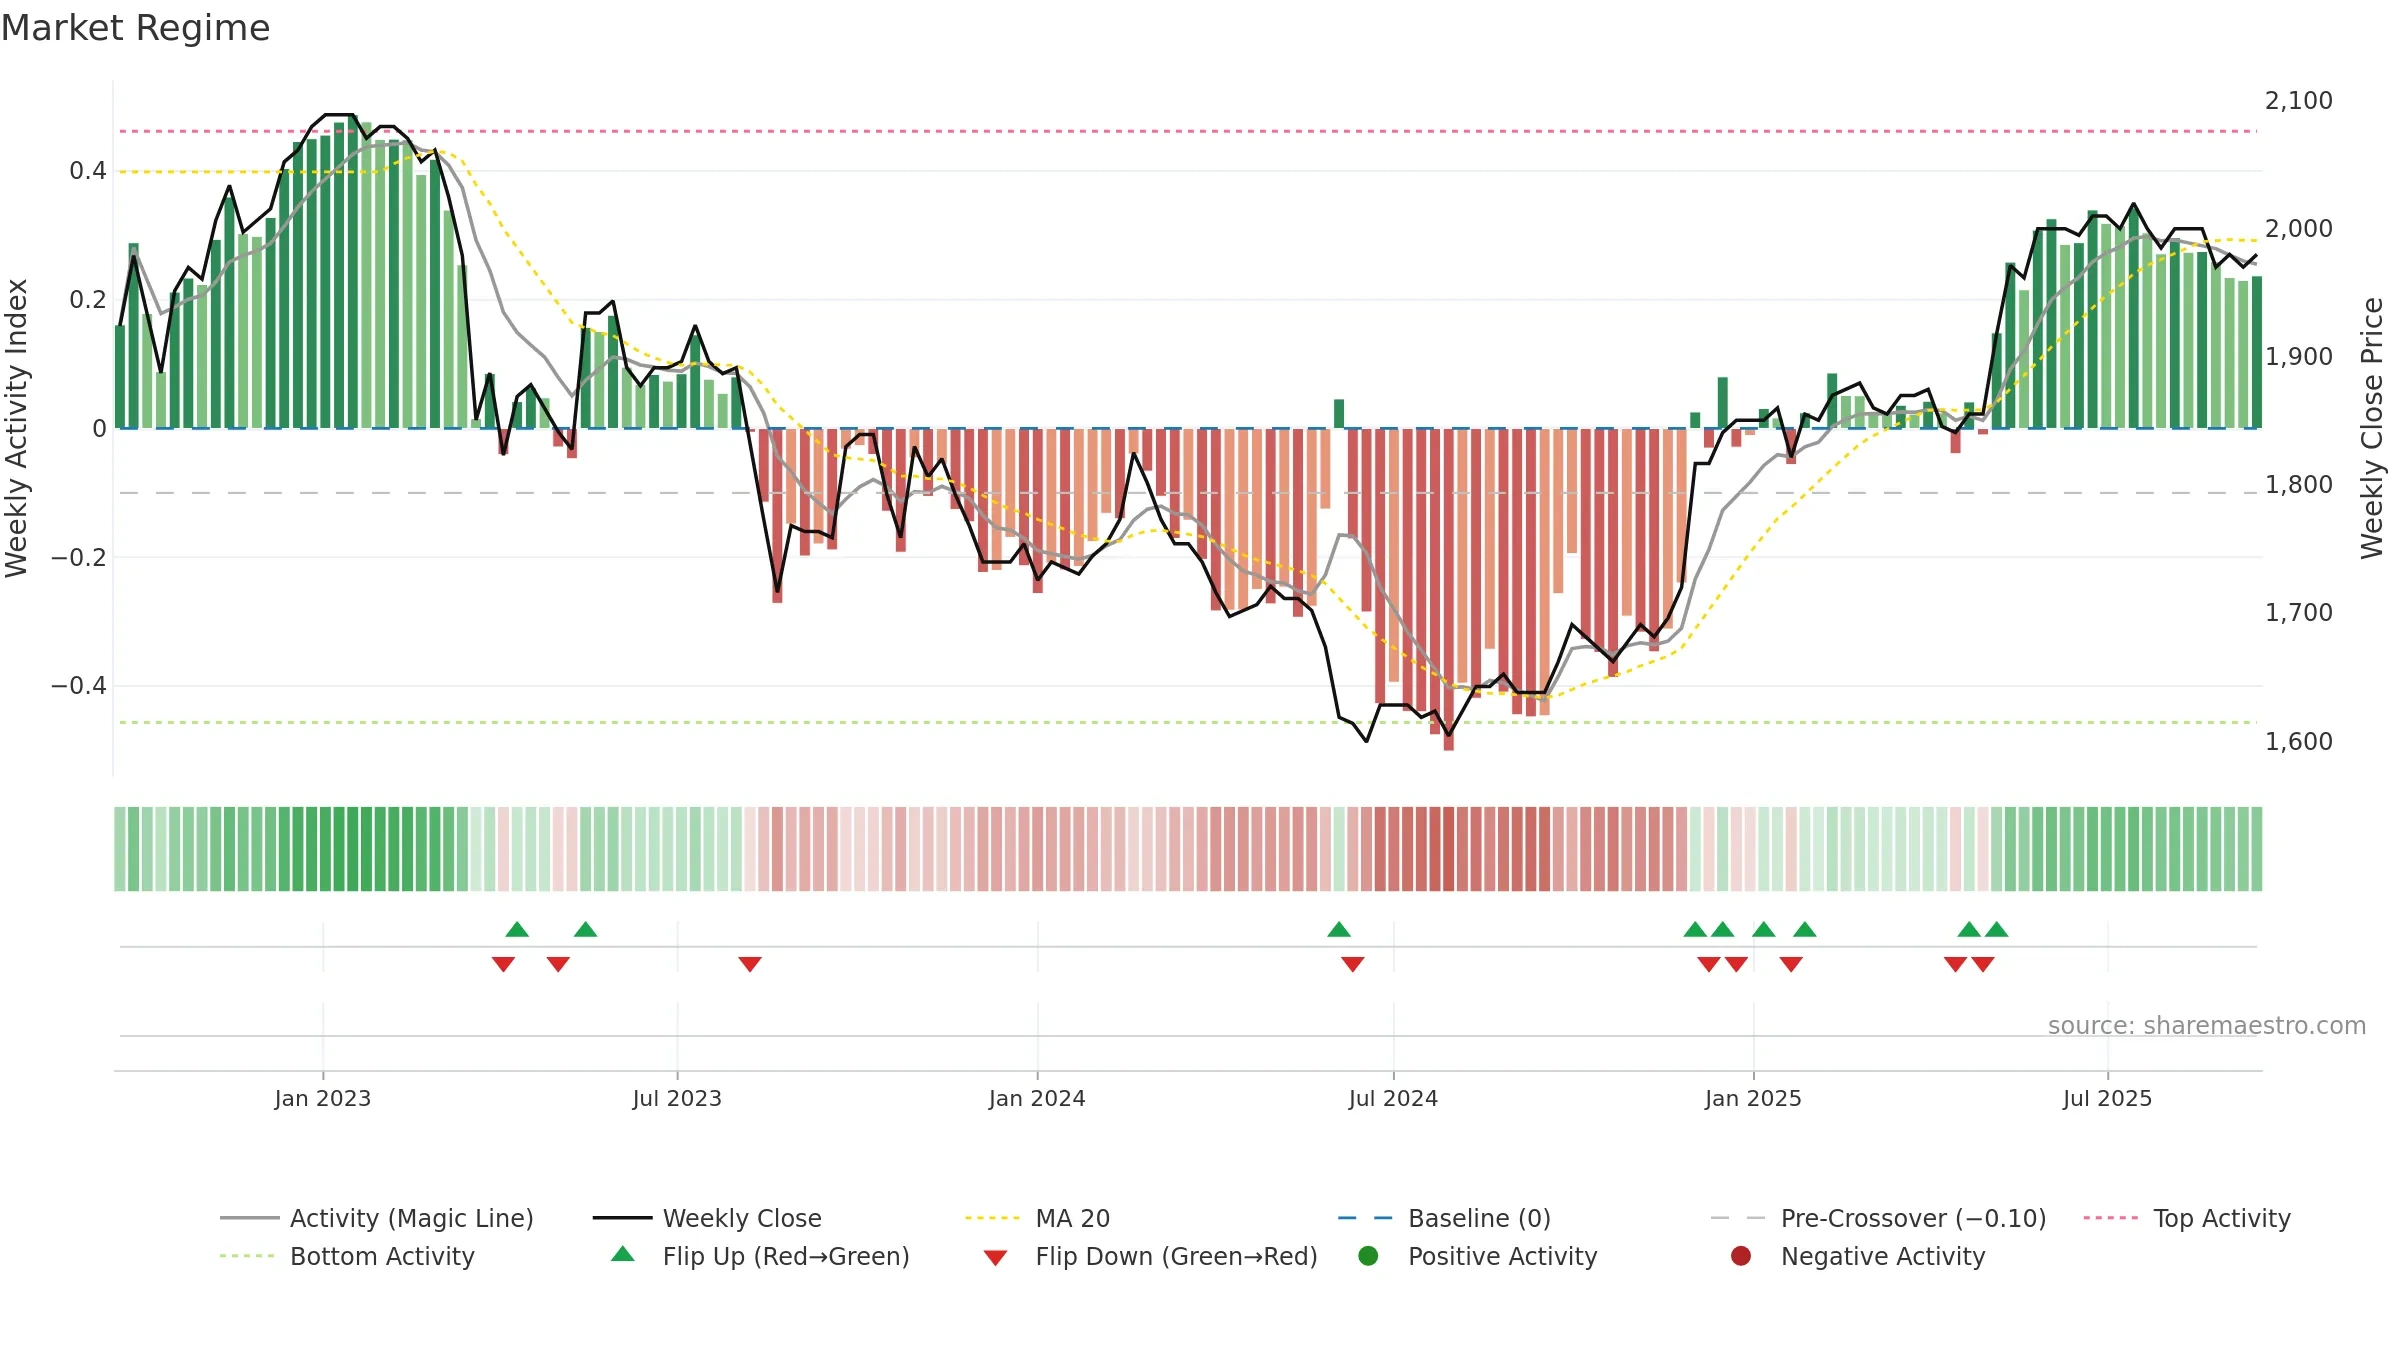The height and width of the screenshot is (1350, 2400).
Task: Click the red flip-down marker near Aug 2023
Action: [x=750, y=964]
